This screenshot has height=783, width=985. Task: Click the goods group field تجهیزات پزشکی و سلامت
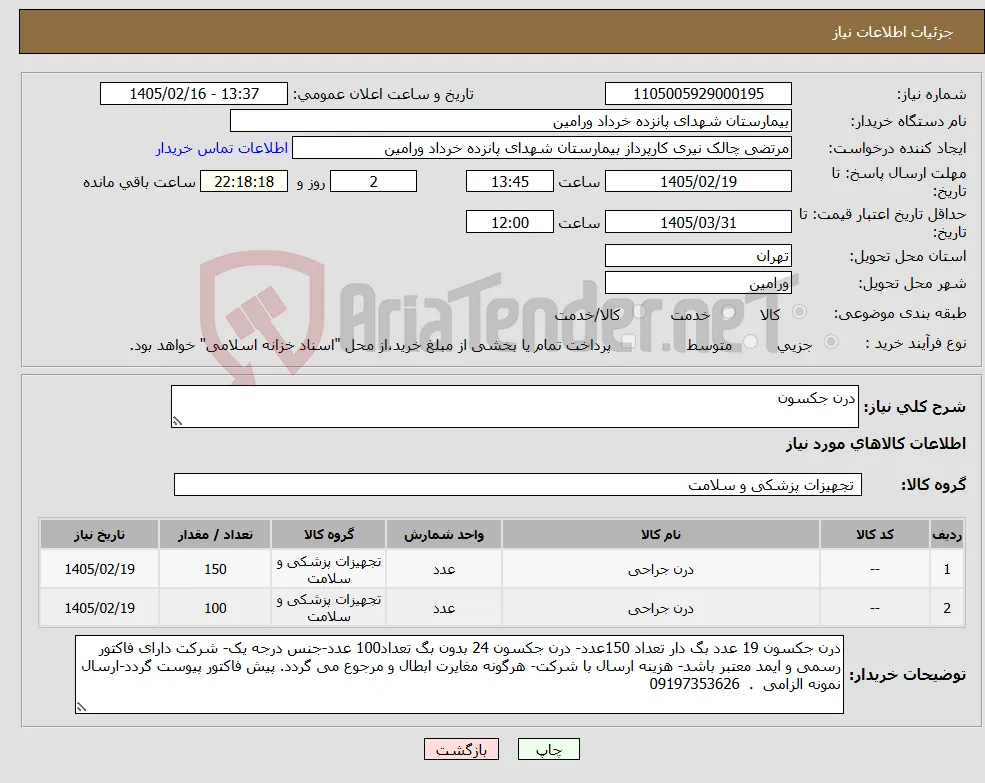coord(518,485)
